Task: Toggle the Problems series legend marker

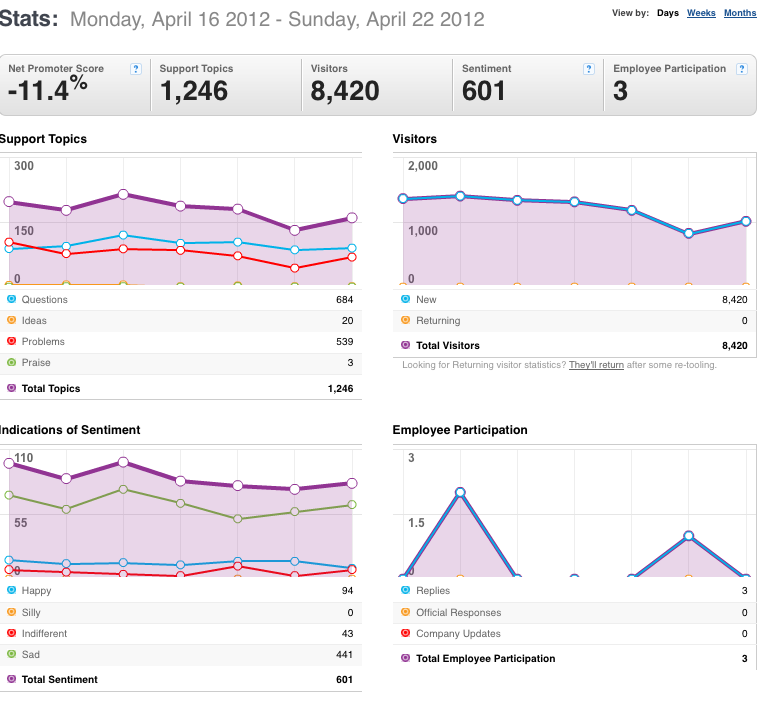Action: tap(12, 341)
